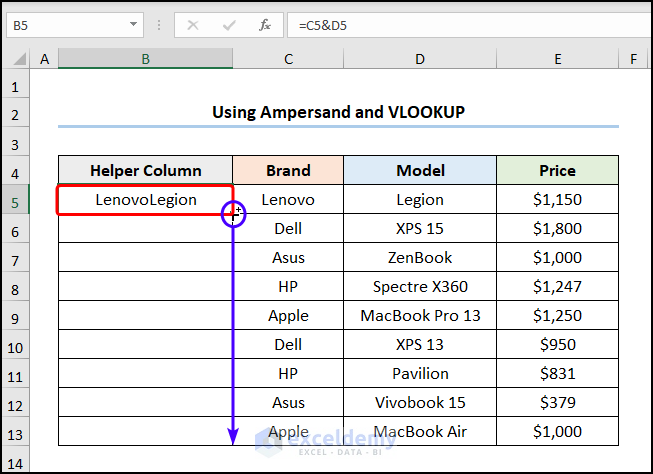Click the Enter checkmark formula bar icon

tap(229, 25)
